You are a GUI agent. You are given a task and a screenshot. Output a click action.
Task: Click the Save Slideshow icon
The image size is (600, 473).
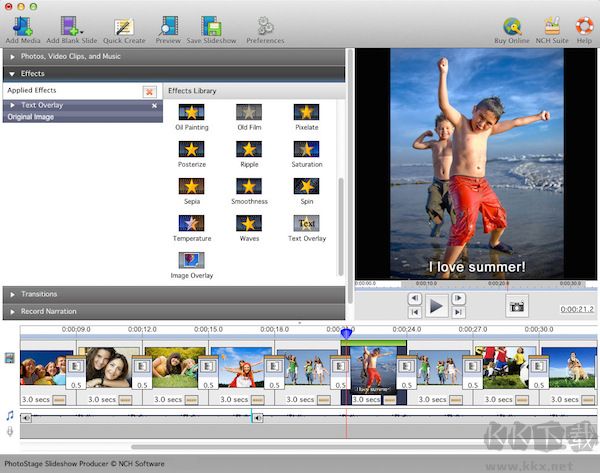(212, 26)
